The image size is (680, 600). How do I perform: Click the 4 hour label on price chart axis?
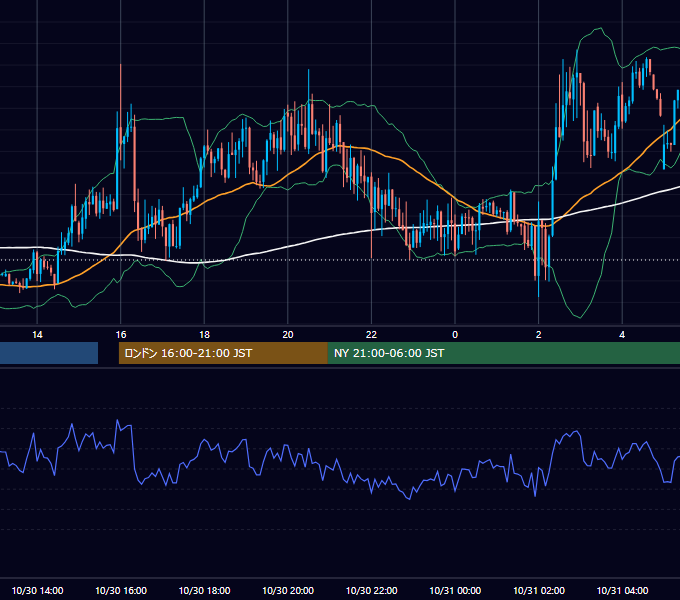coord(622,335)
